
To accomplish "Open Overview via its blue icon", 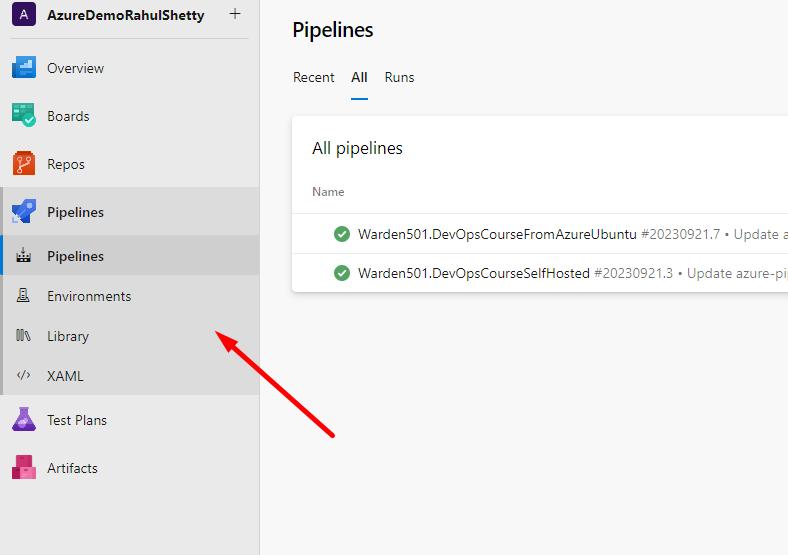I will click(x=24, y=67).
